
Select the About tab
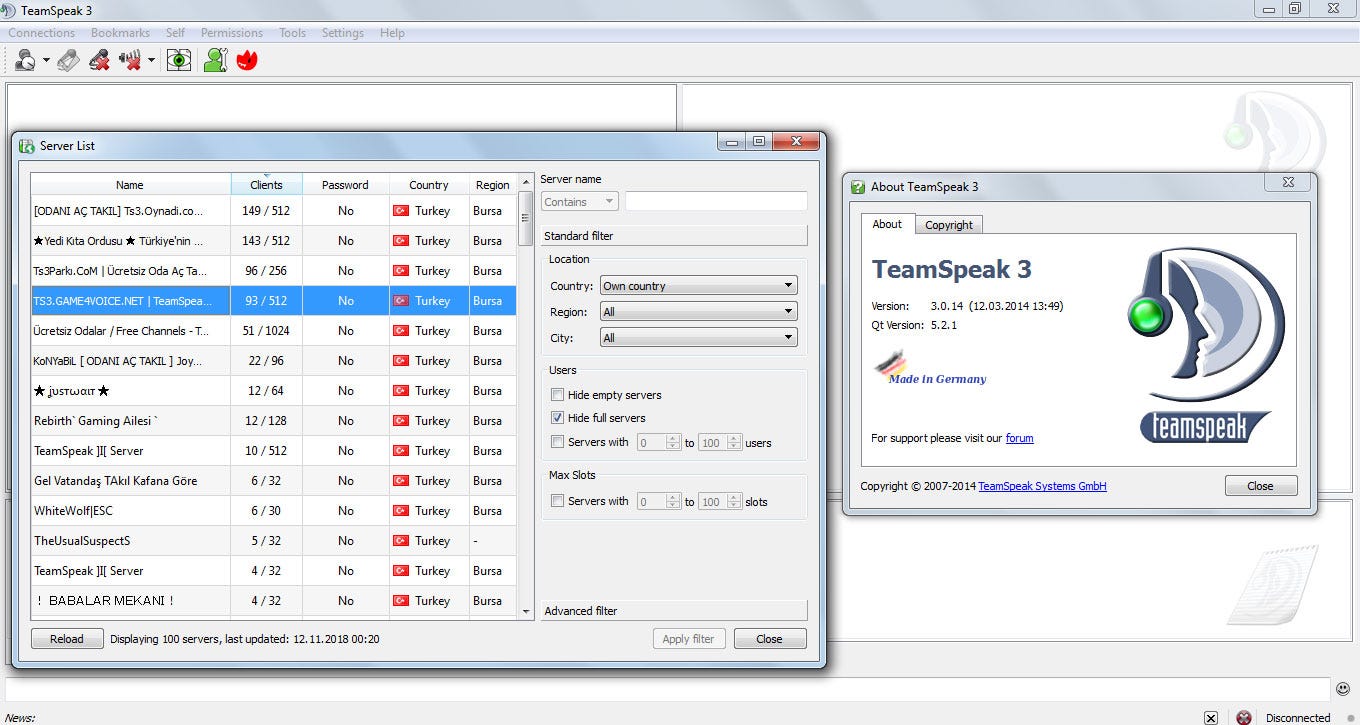click(x=887, y=224)
